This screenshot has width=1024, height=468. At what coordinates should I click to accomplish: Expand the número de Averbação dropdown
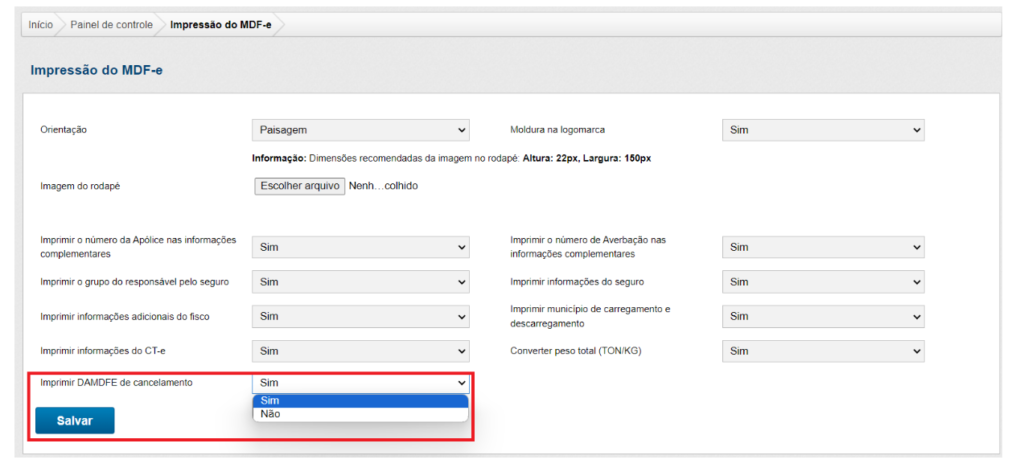coord(822,247)
